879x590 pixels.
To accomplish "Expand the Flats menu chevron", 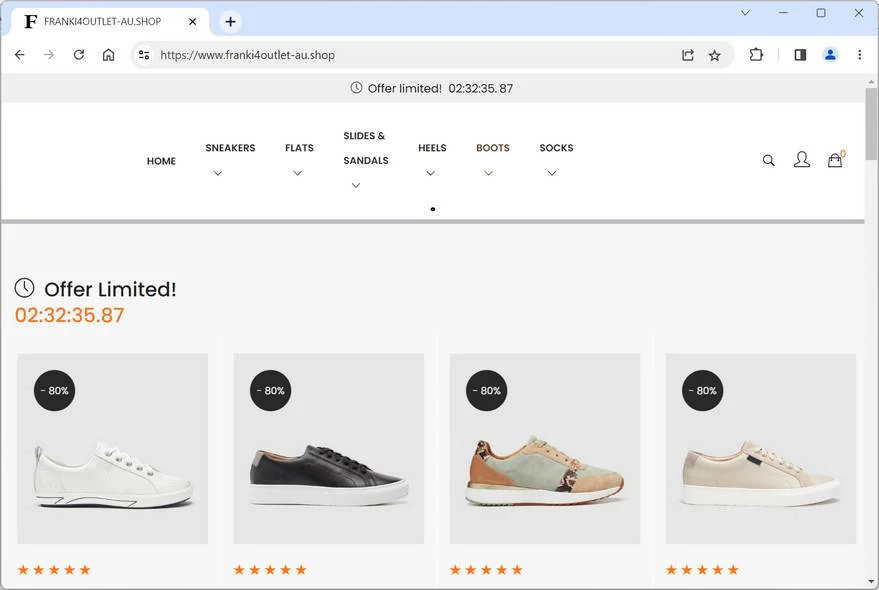I will pos(298,173).
